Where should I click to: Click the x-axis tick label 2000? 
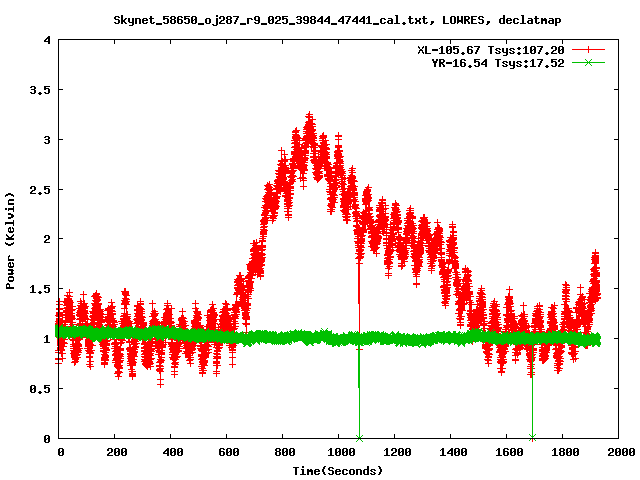(x=621, y=452)
